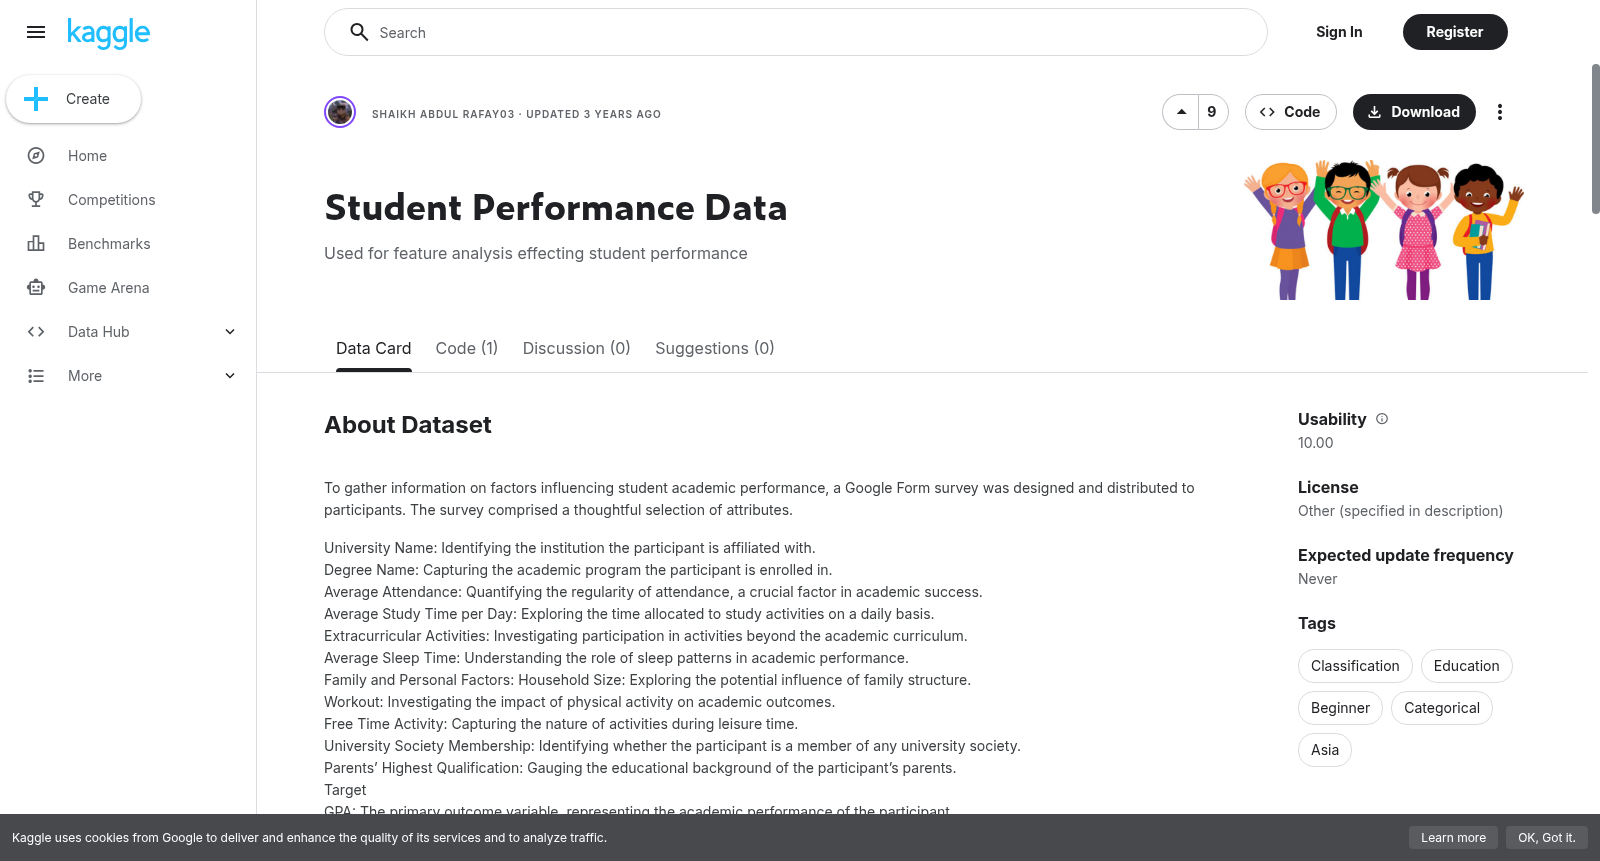1600x861 pixels.
Task: Expand the More sidebar section
Action: coord(230,376)
